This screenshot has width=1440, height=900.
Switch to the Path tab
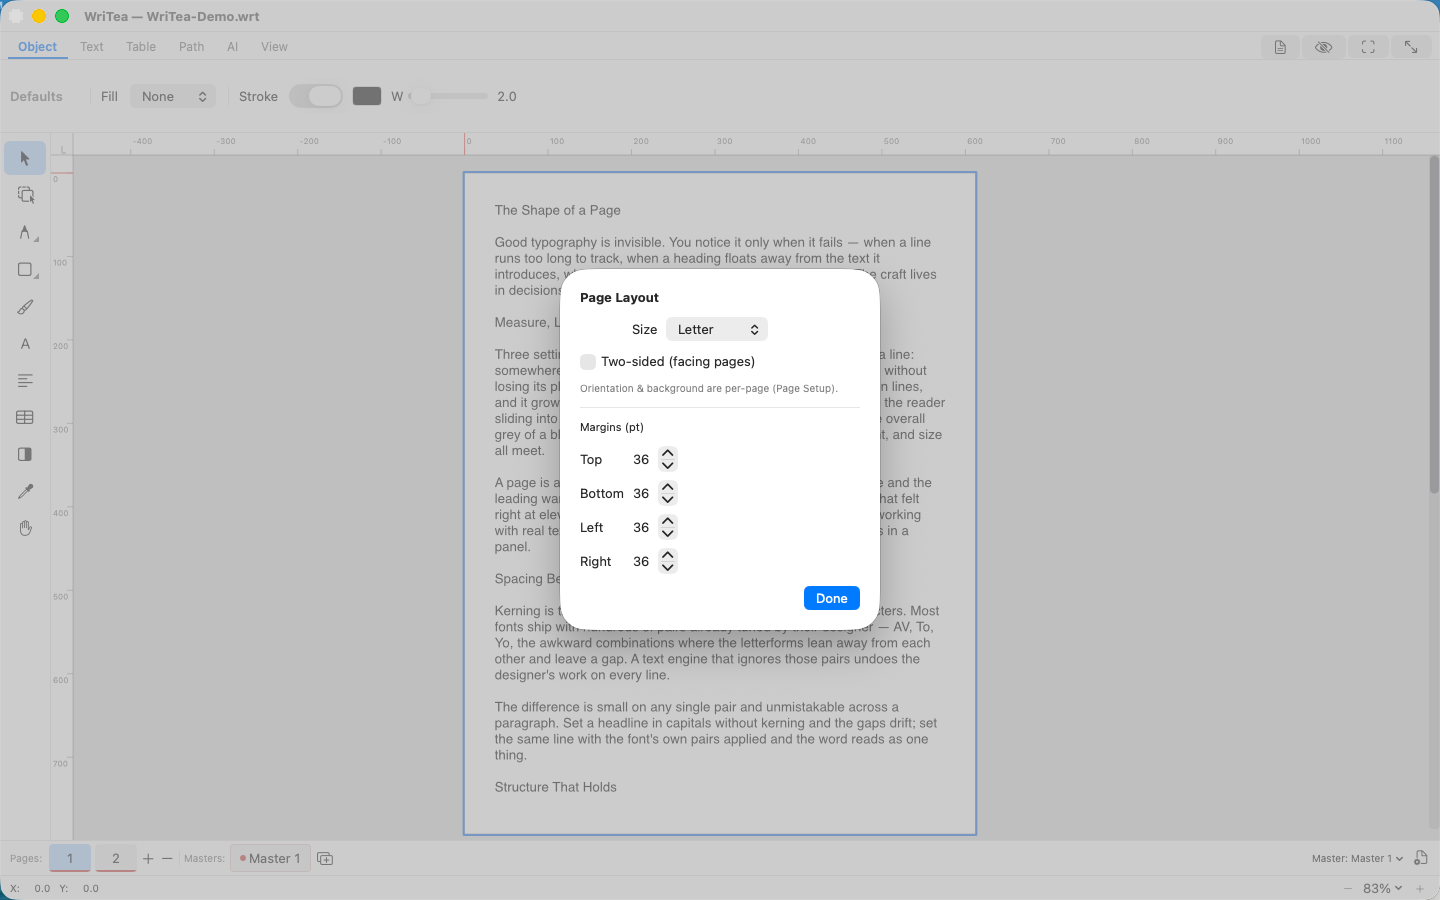192,47
